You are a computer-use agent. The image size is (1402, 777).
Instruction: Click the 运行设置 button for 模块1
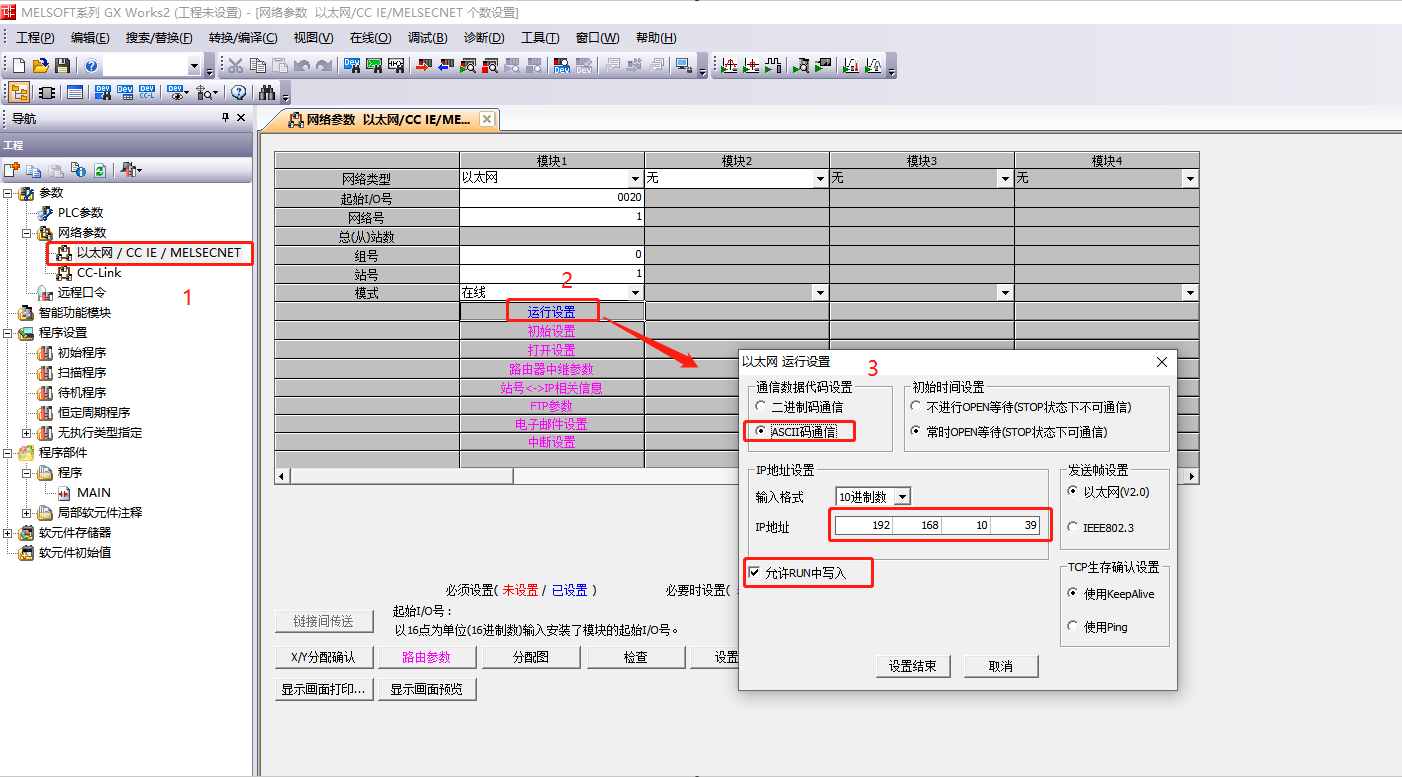[x=552, y=312]
